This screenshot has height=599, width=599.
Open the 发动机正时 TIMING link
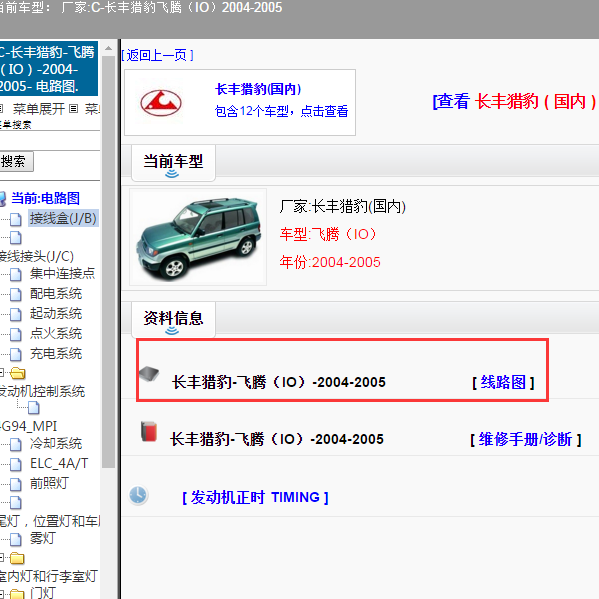(x=255, y=497)
